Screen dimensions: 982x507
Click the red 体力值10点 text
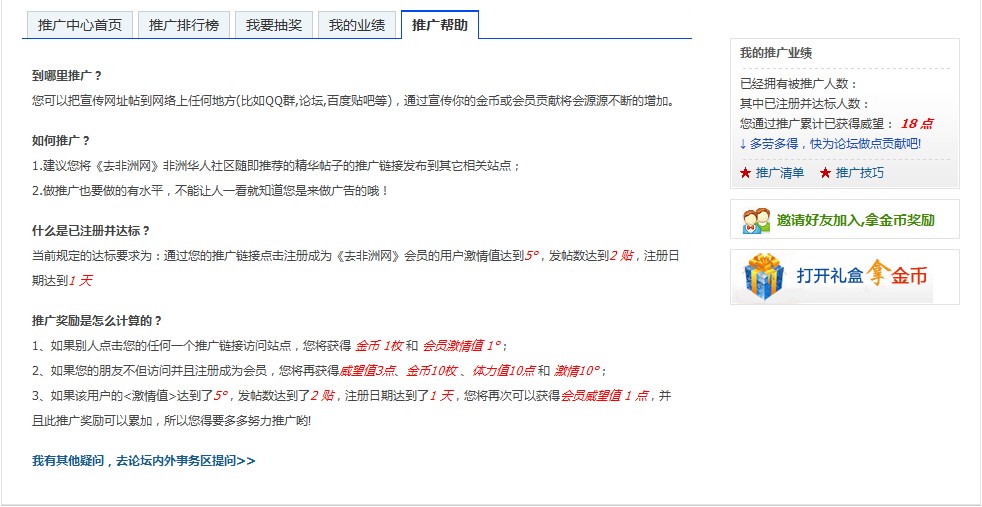504,371
